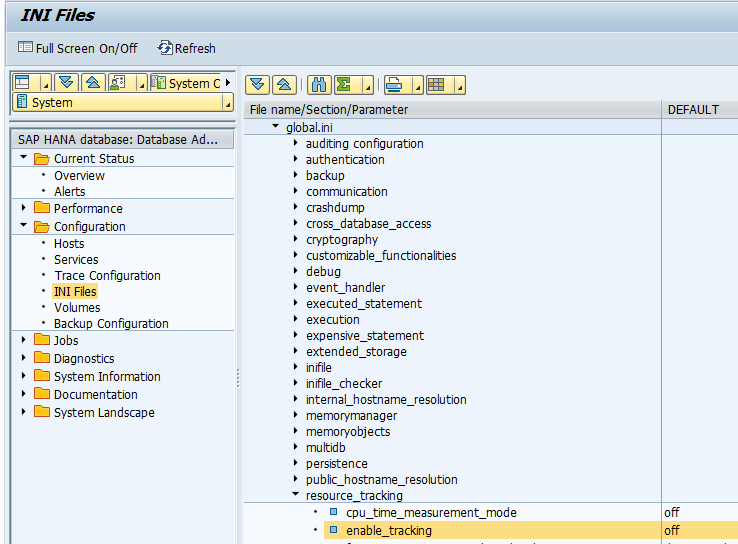Click Collapse All icon in right toolbar

[282, 84]
